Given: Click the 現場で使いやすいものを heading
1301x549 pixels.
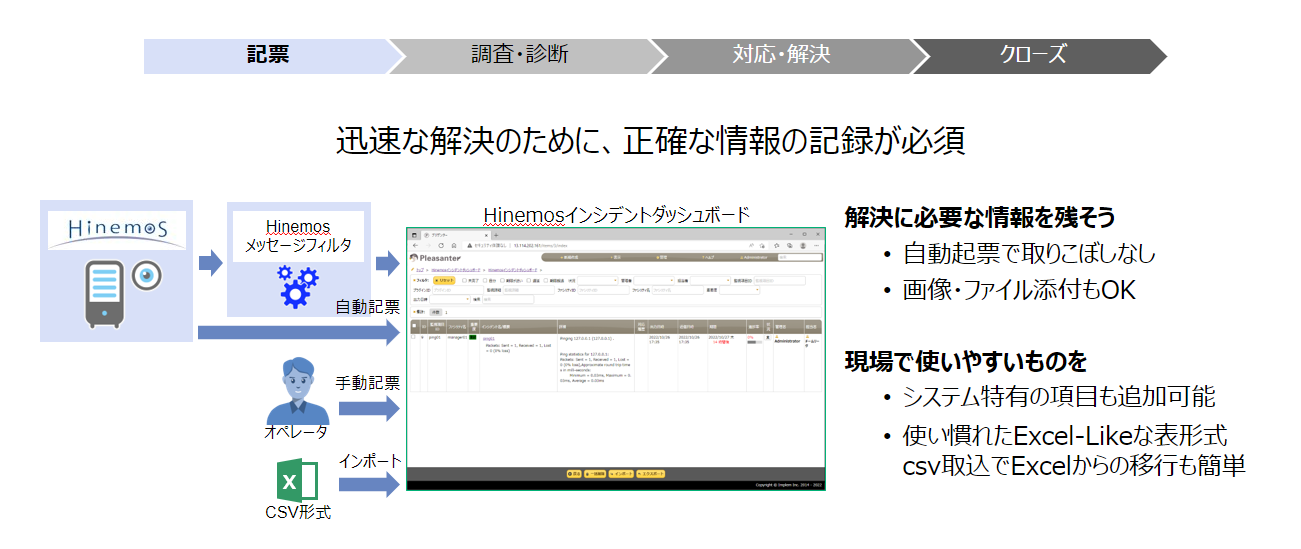Looking at the screenshot, I should 965,361.
